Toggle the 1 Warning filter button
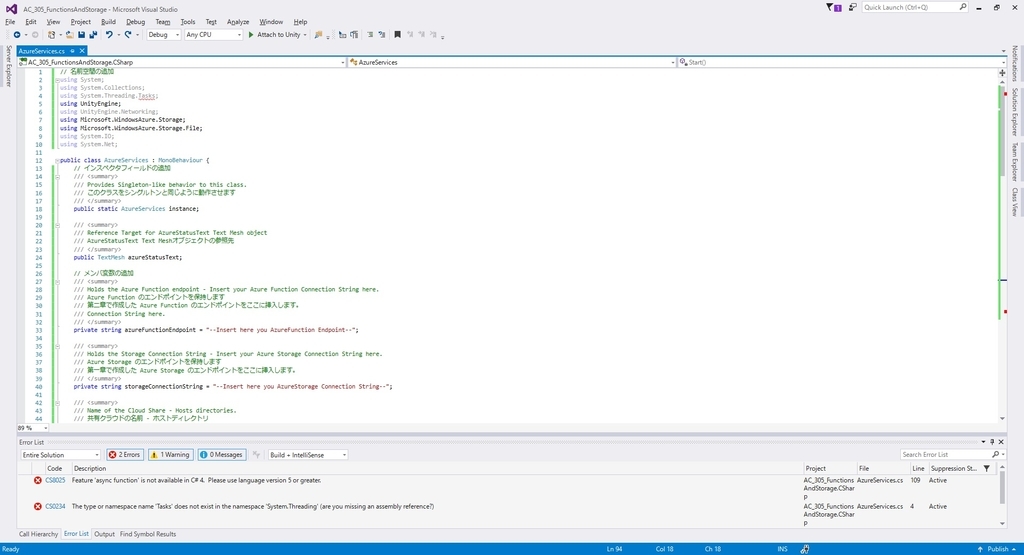 171,454
